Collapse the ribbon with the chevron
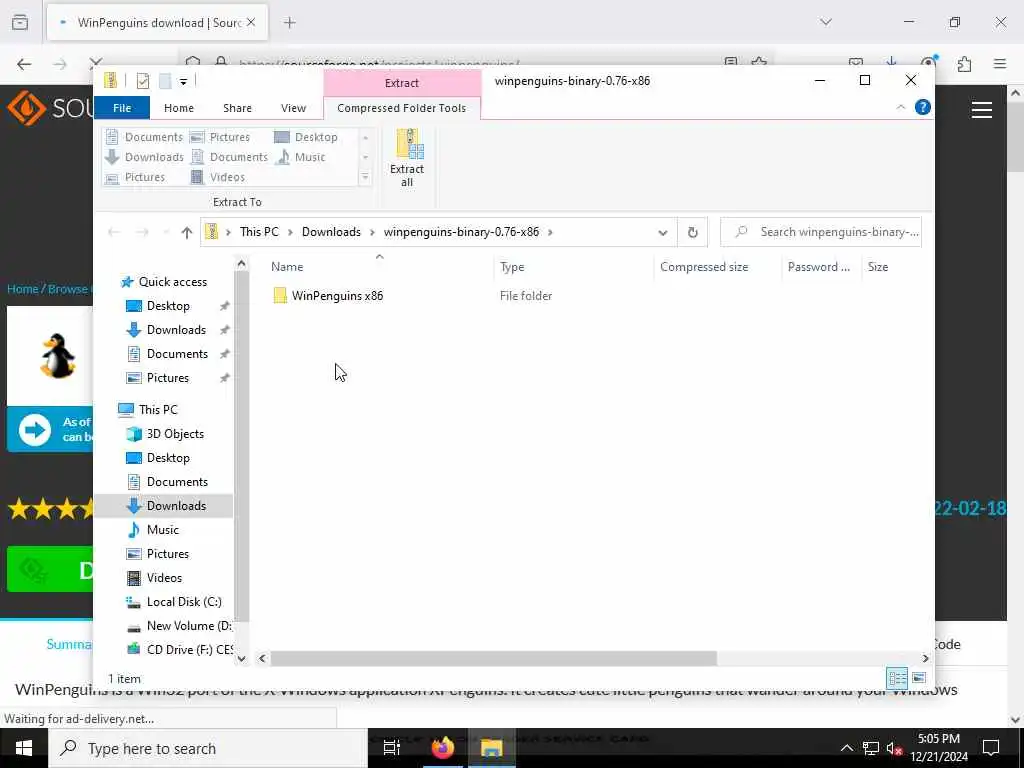Image resolution: width=1024 pixels, height=768 pixels. (901, 107)
